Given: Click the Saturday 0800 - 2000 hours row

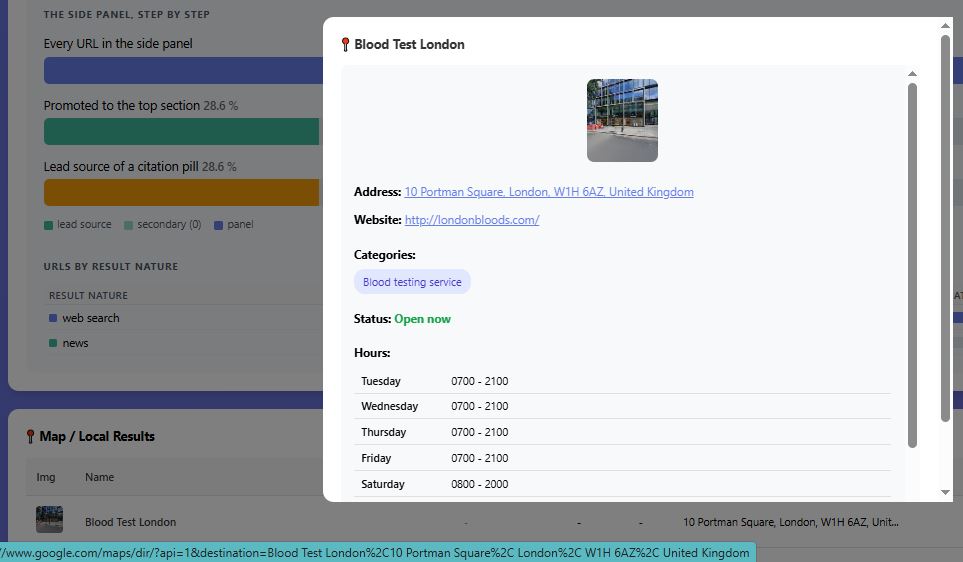Looking at the screenshot, I should pos(622,484).
